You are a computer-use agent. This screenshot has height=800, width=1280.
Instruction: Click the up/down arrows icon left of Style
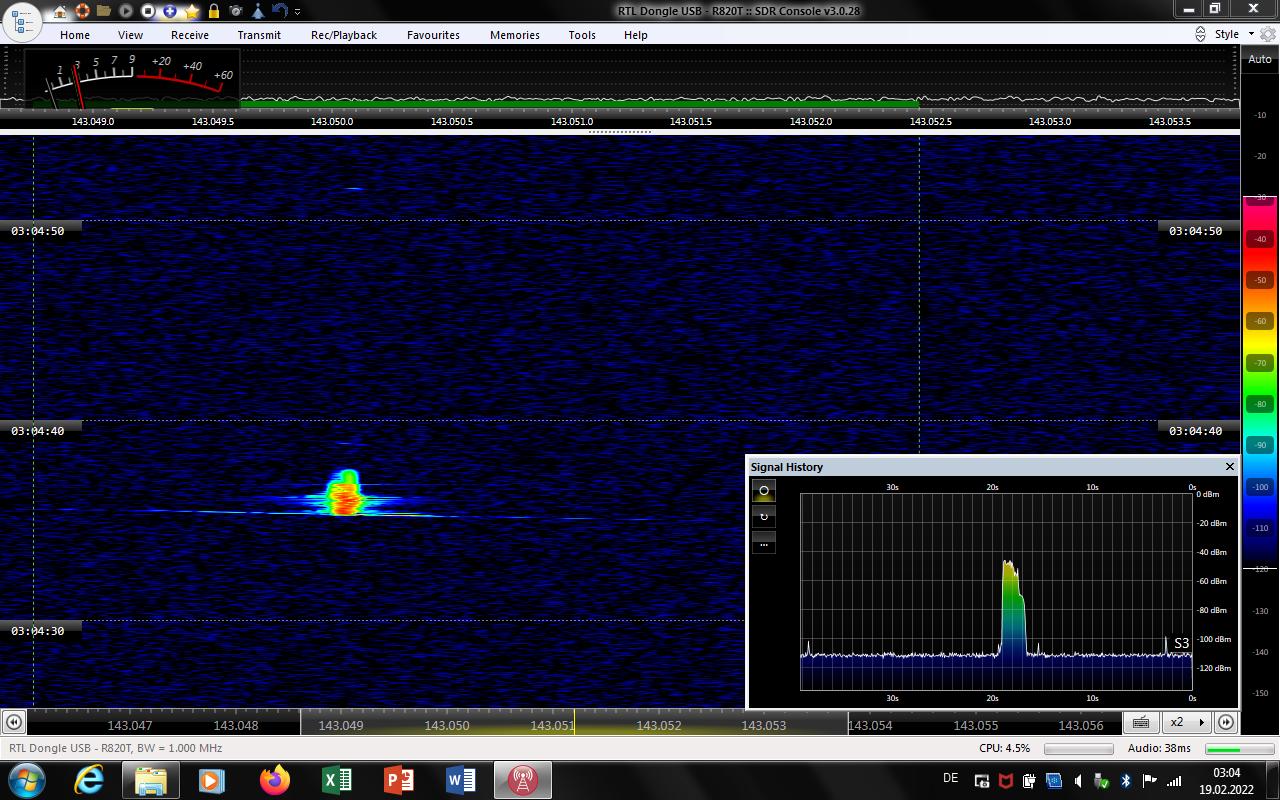[1200, 34]
